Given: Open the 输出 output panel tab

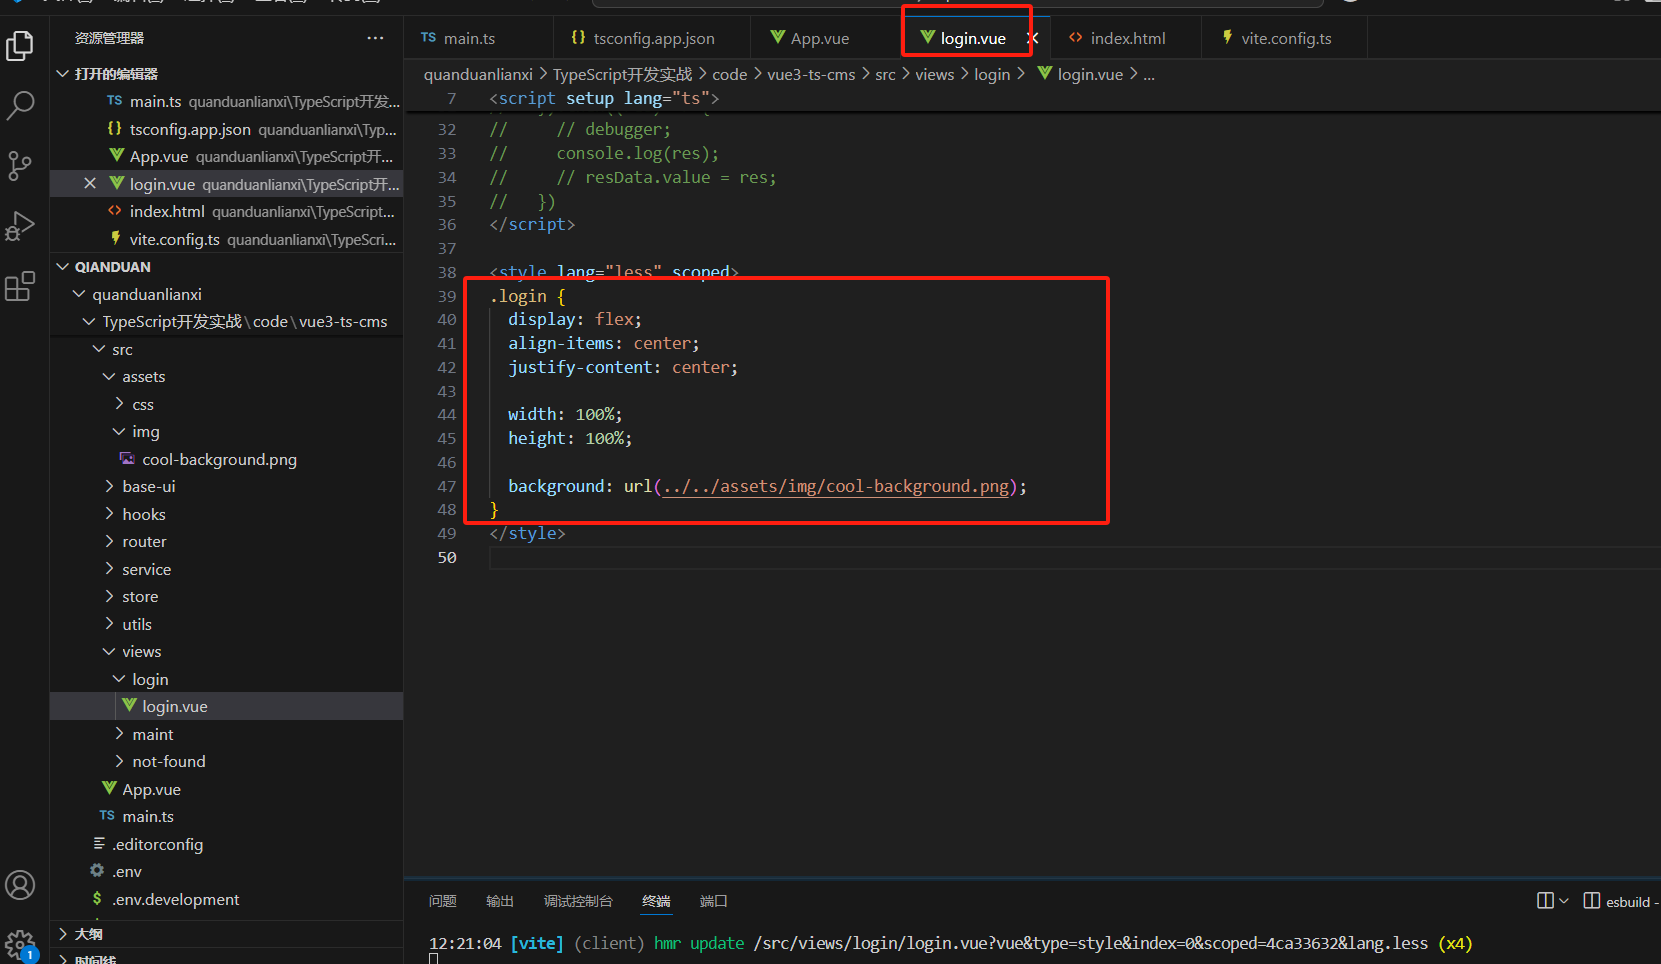Looking at the screenshot, I should 500,901.
